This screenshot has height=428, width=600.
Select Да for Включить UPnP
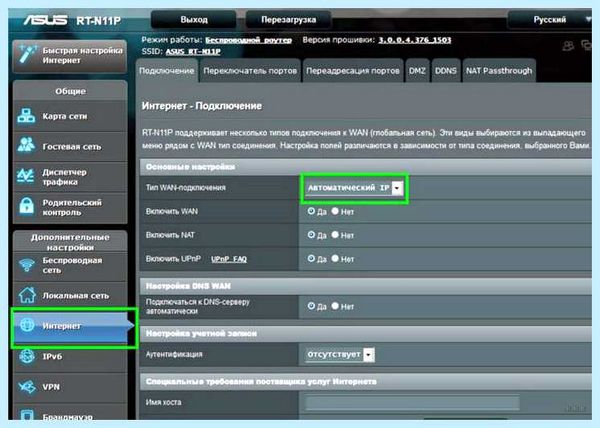pos(311,259)
